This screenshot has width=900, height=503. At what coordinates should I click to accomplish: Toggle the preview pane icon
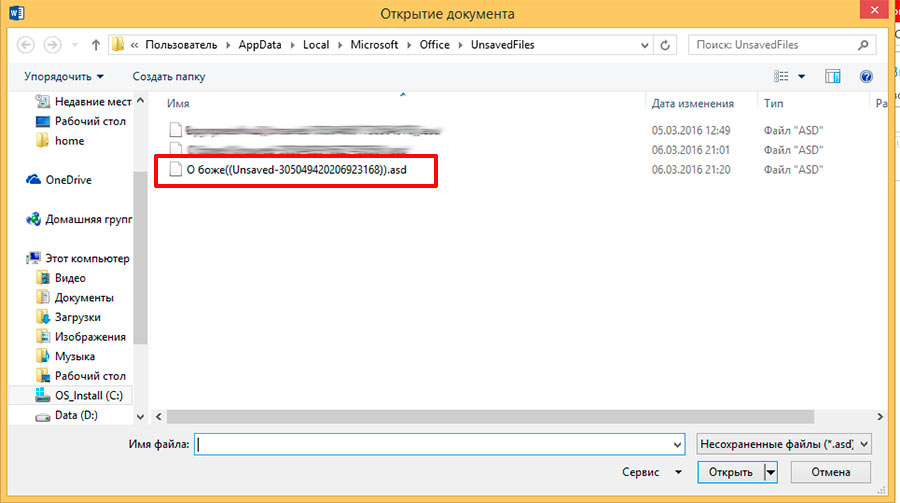click(x=832, y=76)
